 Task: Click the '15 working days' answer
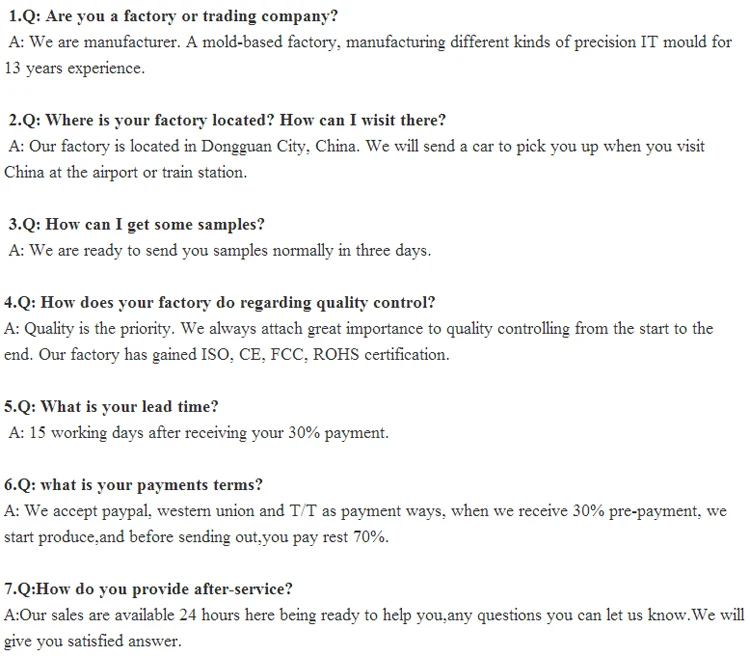200,432
